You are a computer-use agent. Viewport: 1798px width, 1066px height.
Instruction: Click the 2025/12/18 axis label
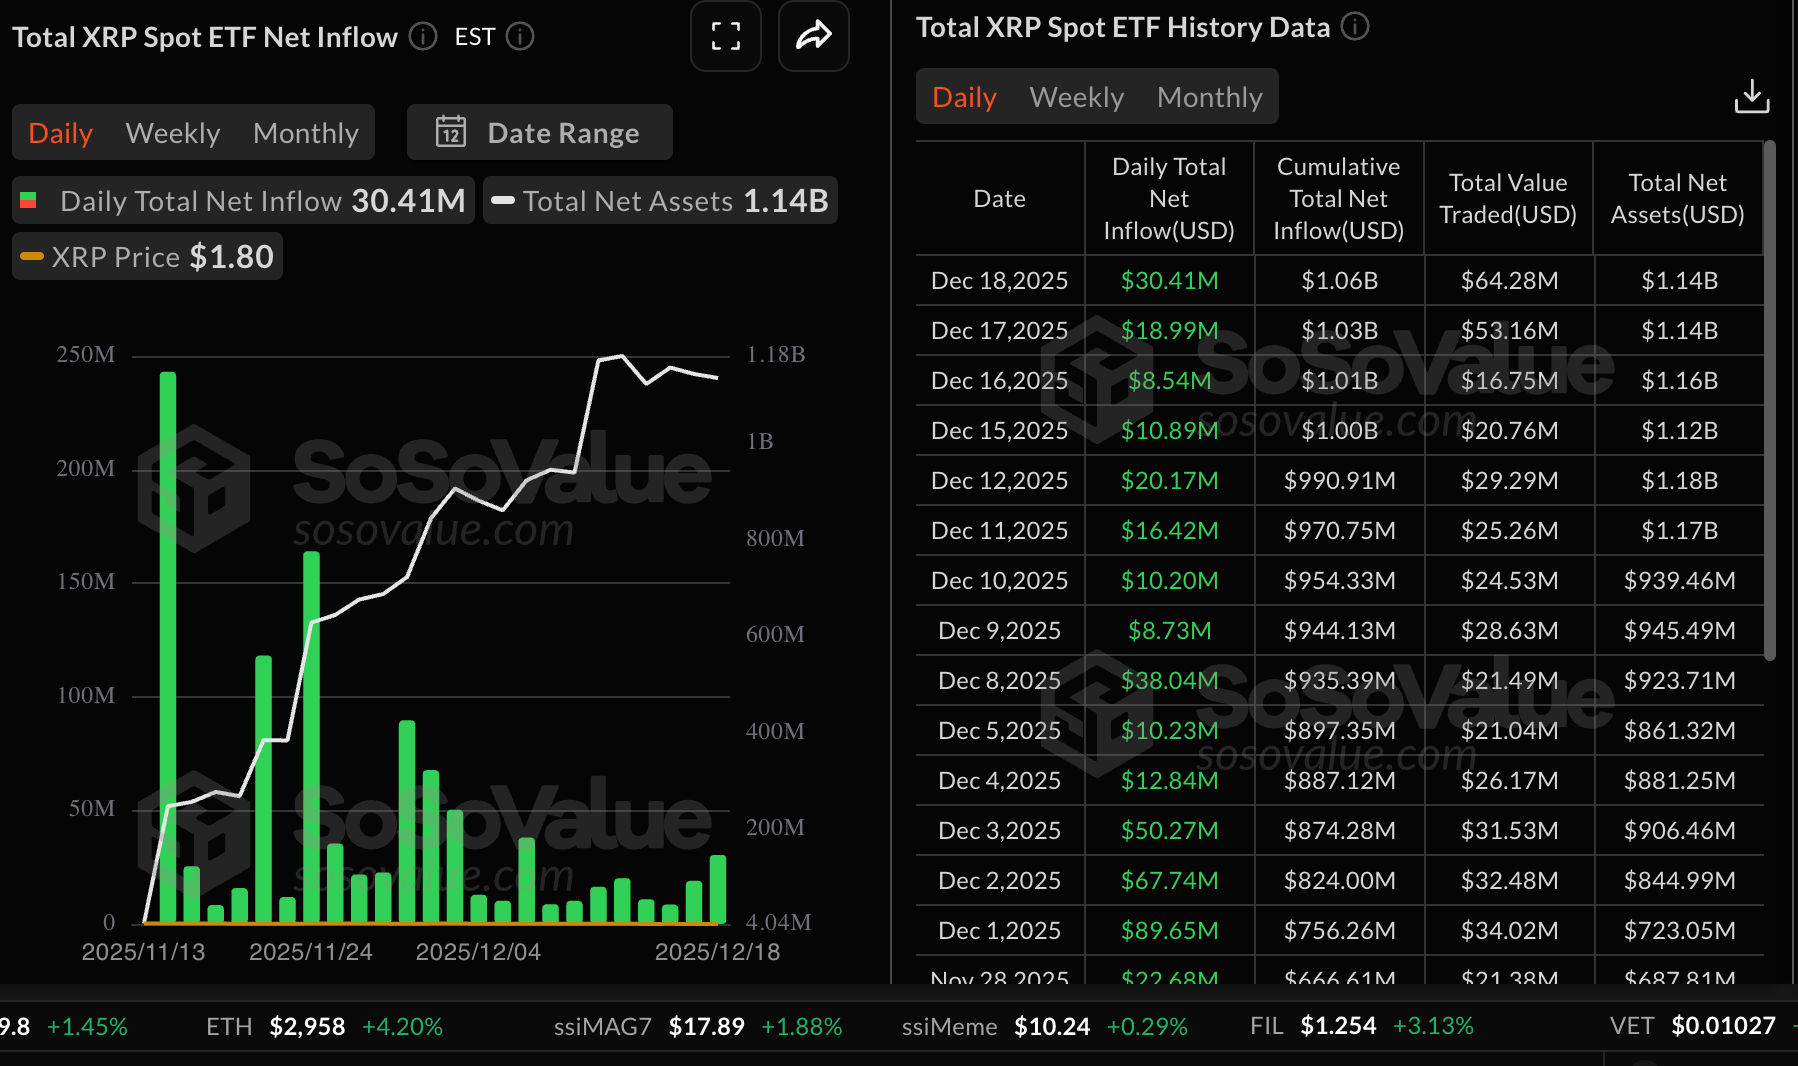tap(717, 951)
